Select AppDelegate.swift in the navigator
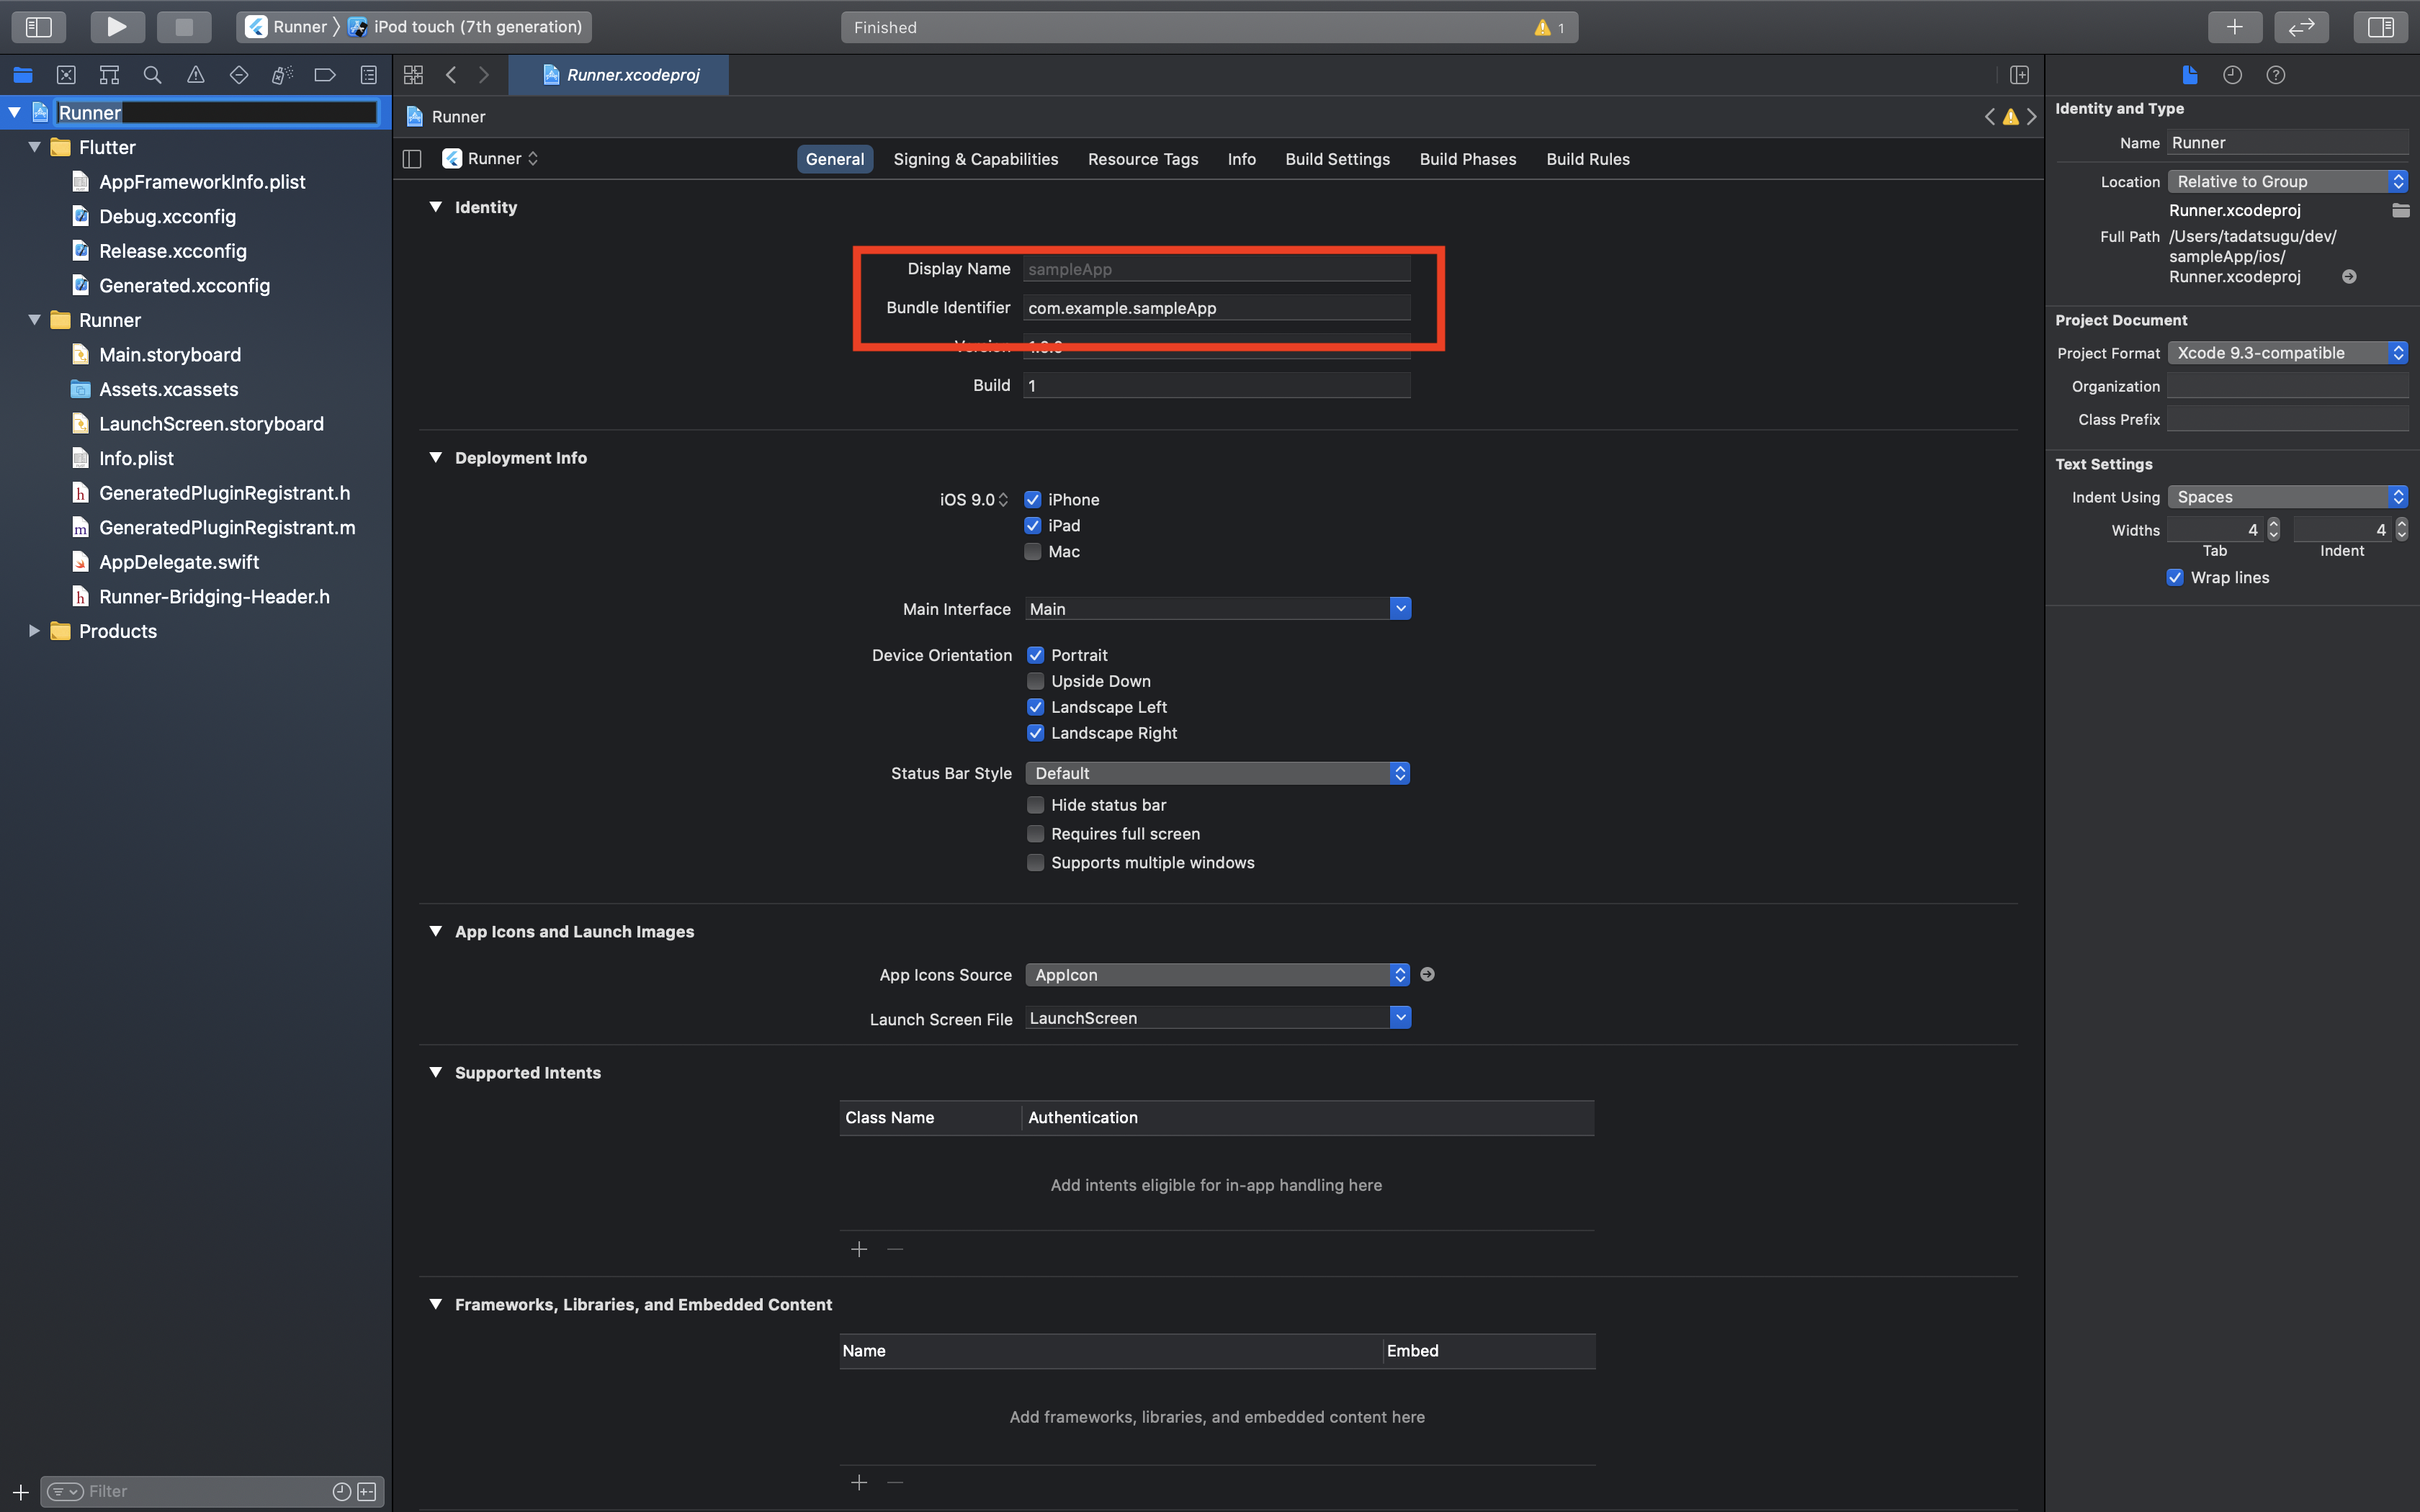 tap(179, 562)
